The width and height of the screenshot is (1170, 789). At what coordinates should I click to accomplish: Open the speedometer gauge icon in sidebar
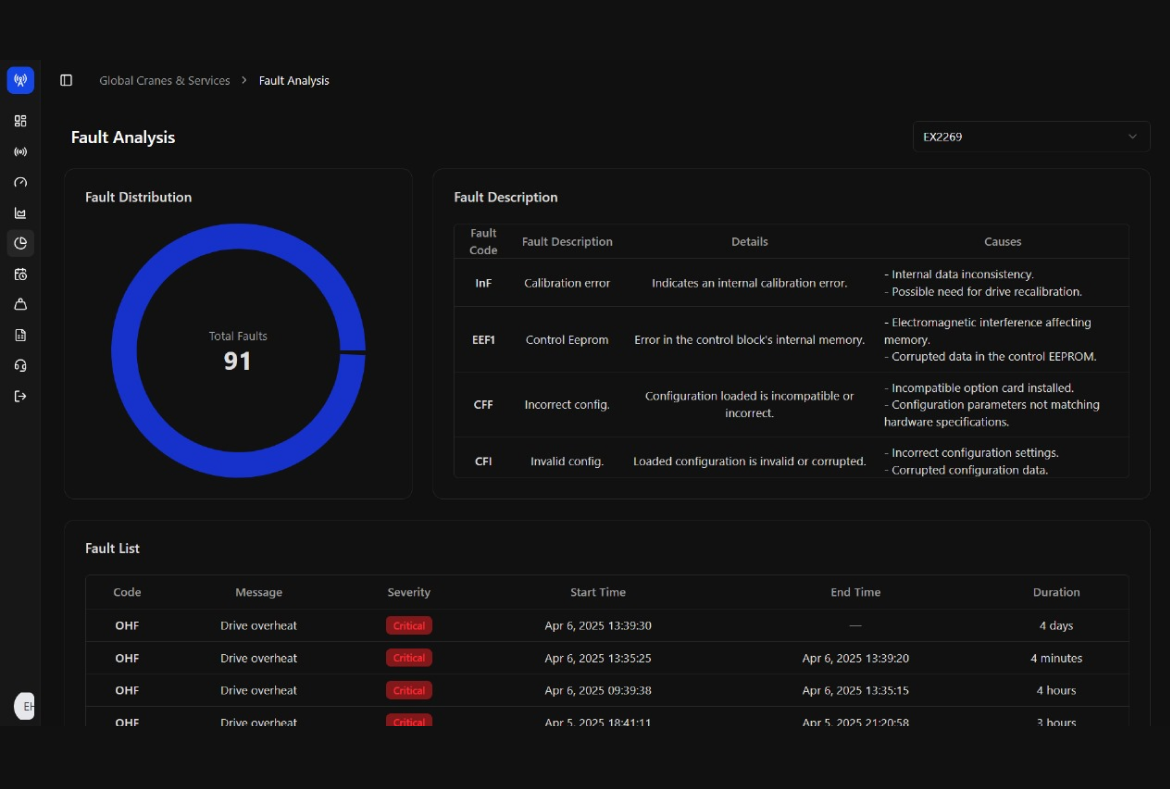(x=20, y=183)
